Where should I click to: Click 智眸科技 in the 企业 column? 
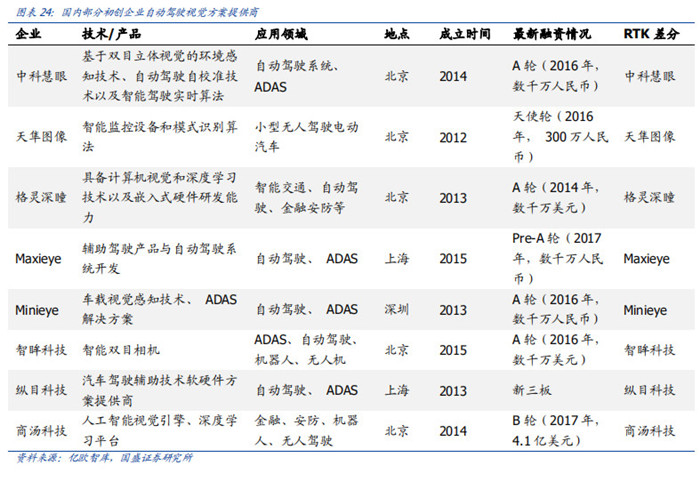[x=42, y=350]
